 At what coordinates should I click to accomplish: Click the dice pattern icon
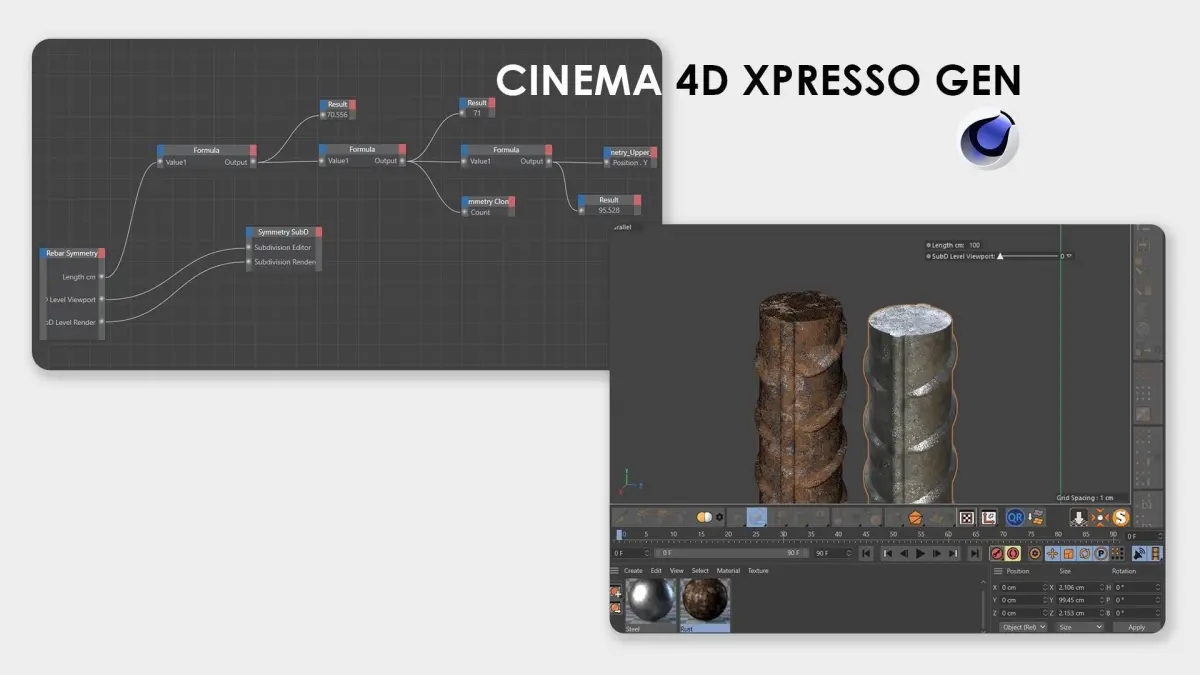pyautogui.click(x=967, y=518)
